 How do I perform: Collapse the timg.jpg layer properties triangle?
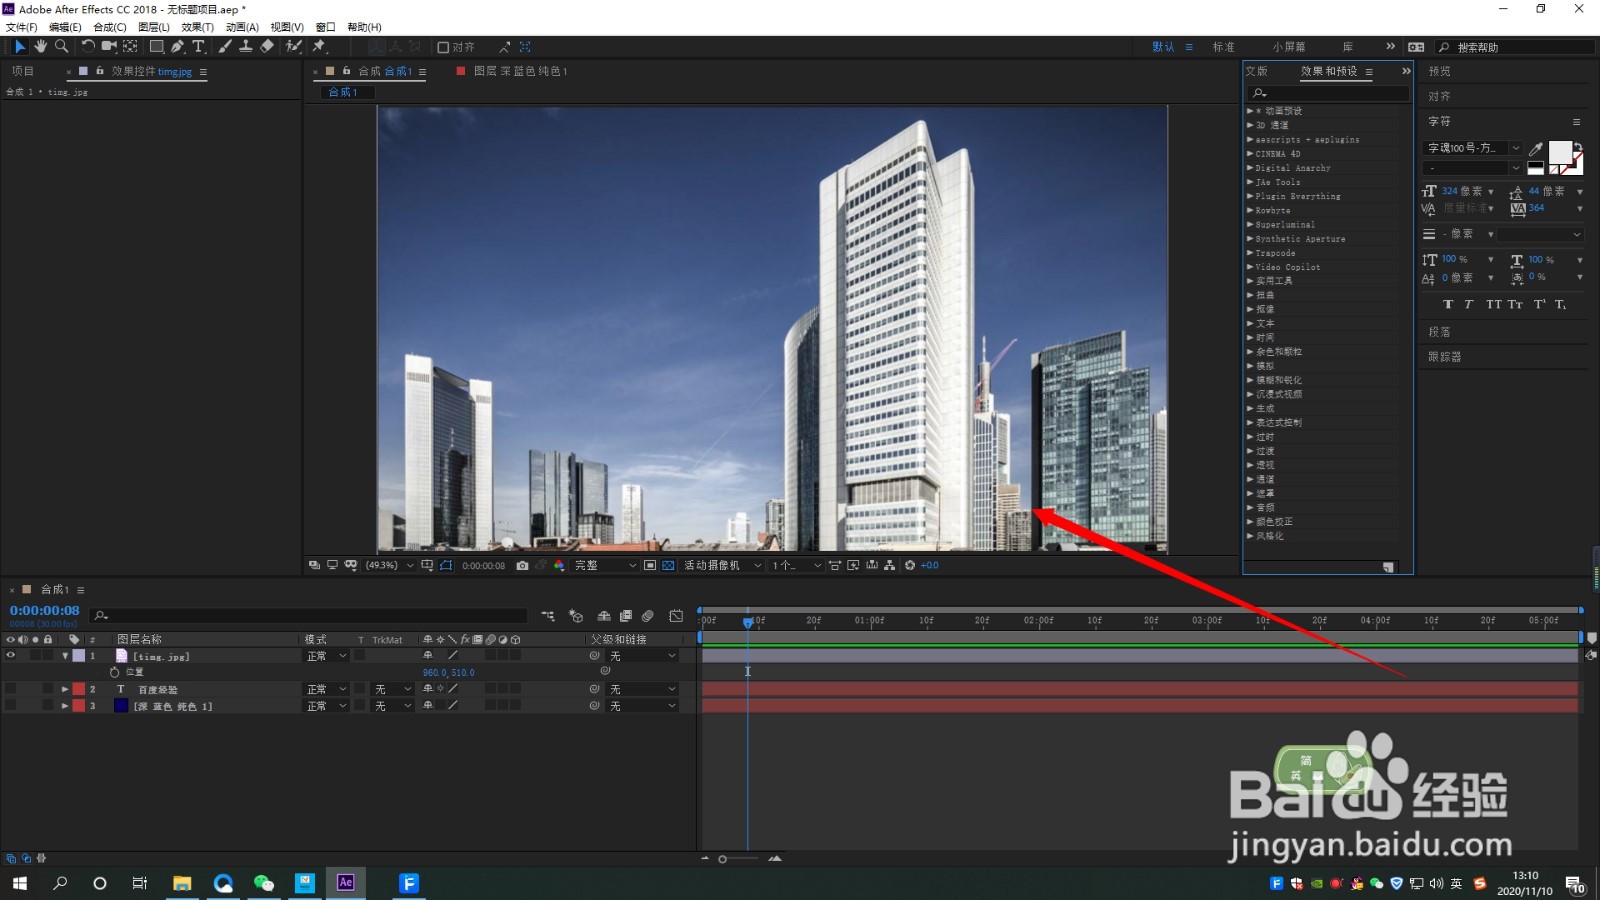click(65, 656)
